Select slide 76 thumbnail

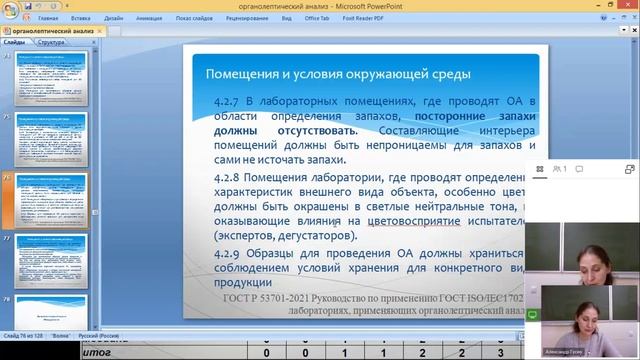click(51, 200)
